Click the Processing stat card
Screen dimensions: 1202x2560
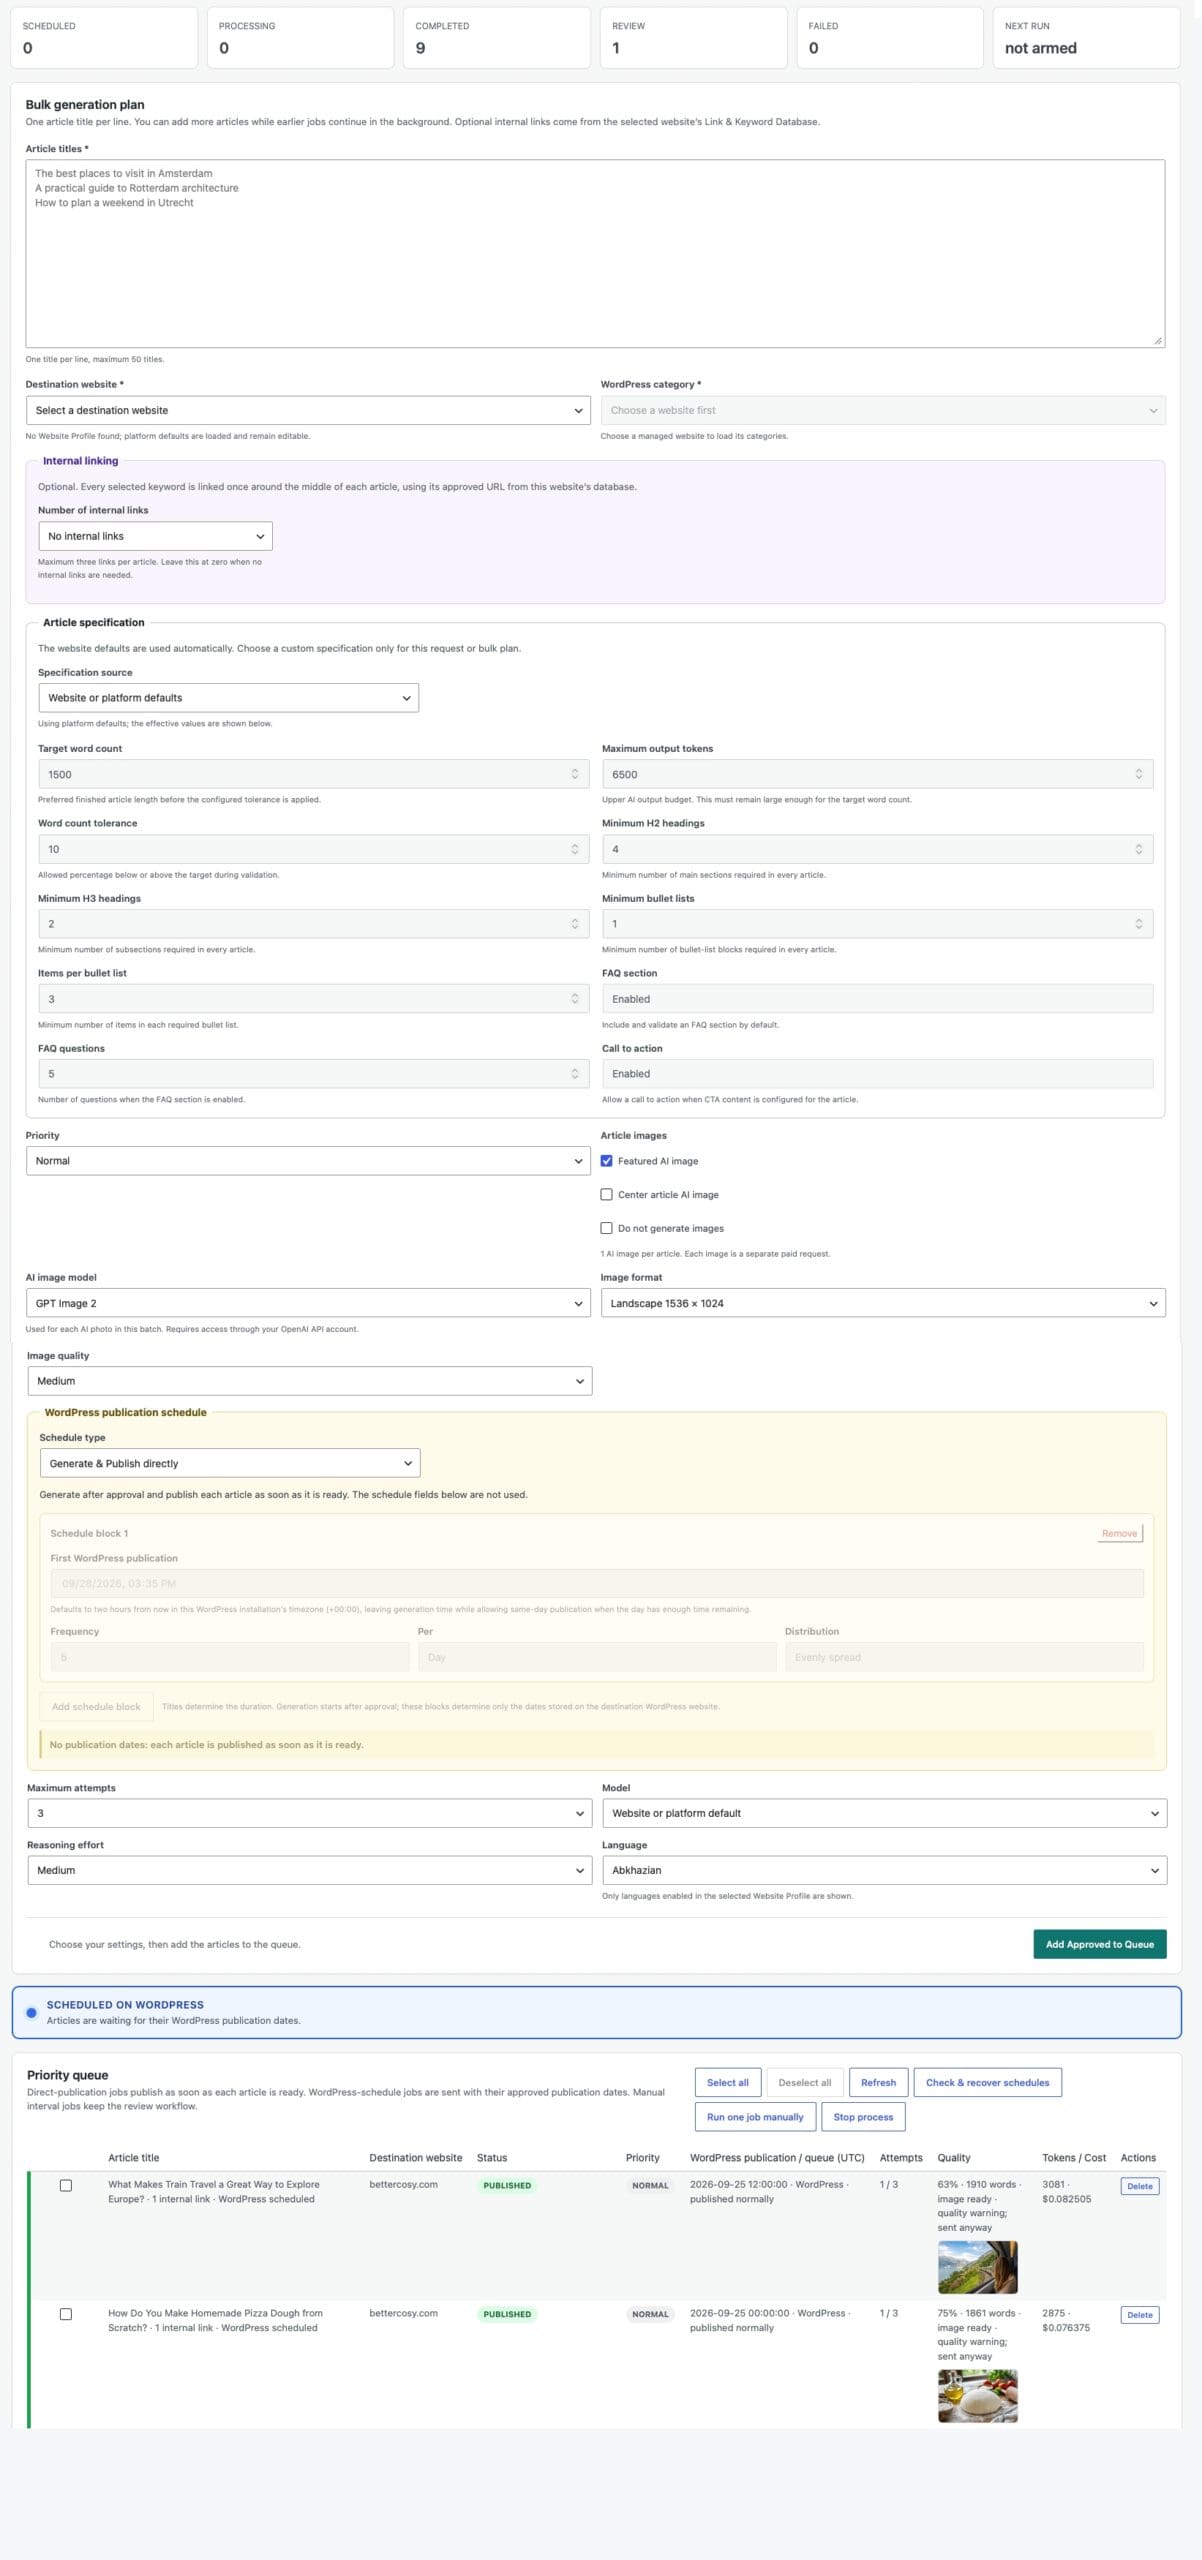[x=300, y=38]
